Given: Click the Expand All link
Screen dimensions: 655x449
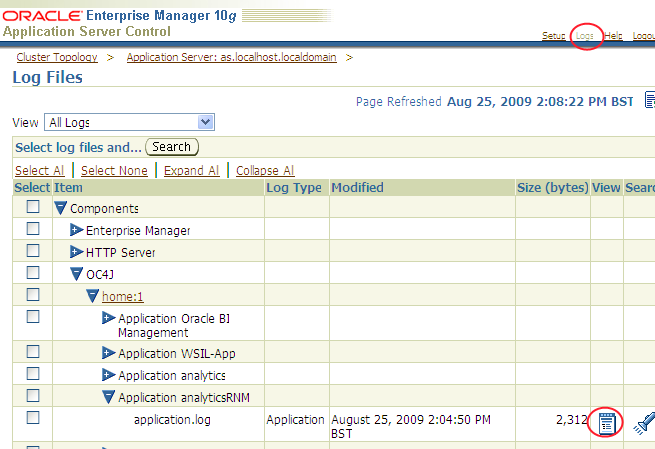Looking at the screenshot, I should pyautogui.click(x=191, y=171).
